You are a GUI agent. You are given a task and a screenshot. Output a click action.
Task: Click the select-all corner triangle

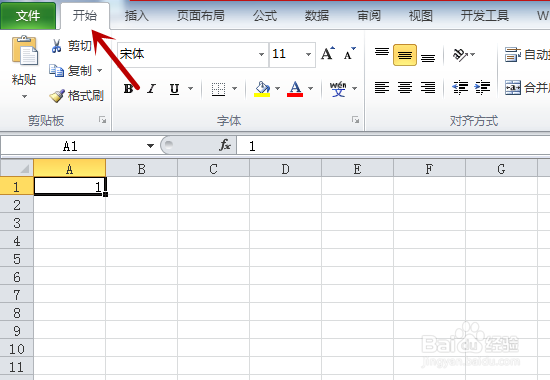[x=17, y=169]
